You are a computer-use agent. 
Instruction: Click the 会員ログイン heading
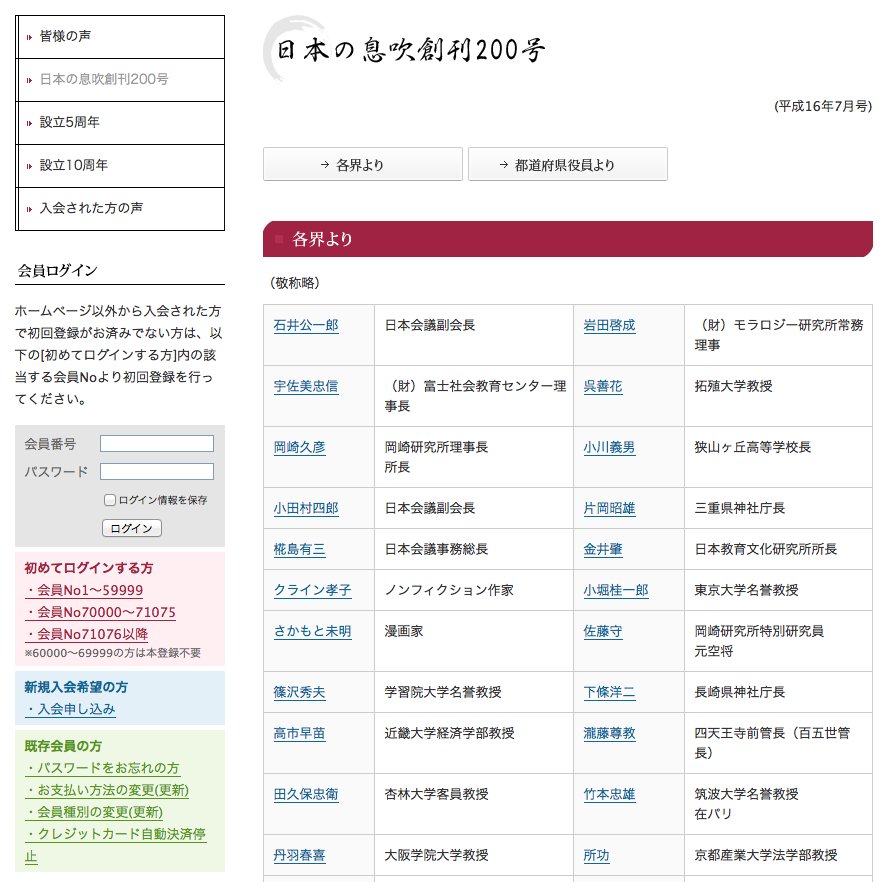(58, 270)
